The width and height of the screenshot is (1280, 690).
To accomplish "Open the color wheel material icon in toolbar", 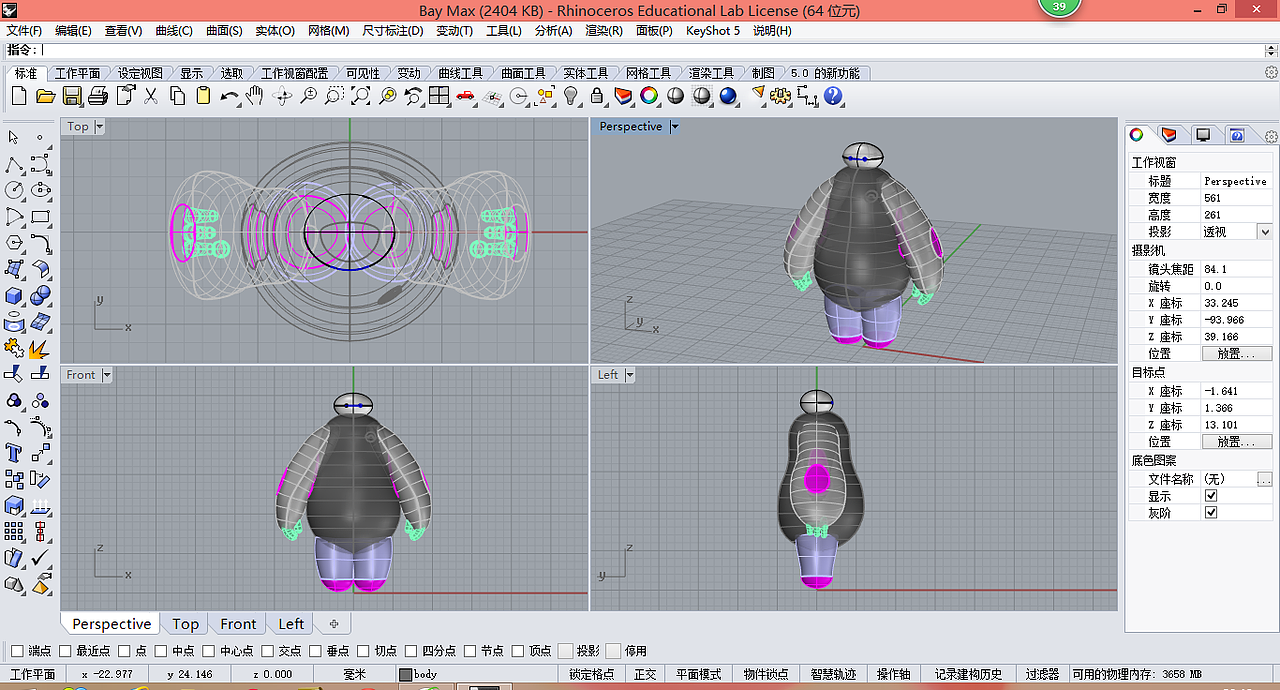I will [649, 96].
